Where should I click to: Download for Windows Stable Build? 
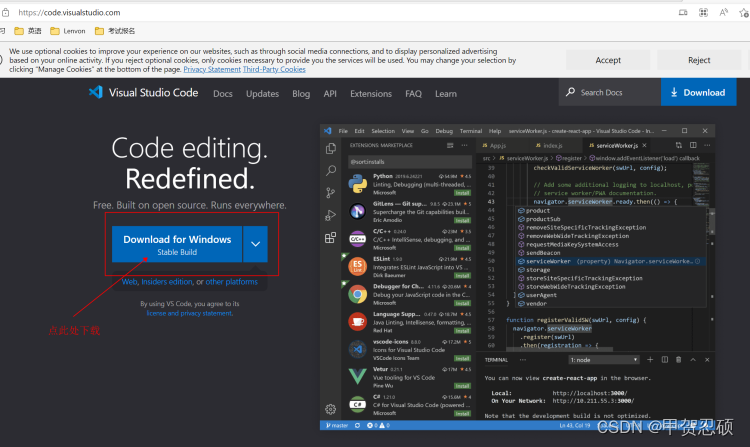click(177, 244)
